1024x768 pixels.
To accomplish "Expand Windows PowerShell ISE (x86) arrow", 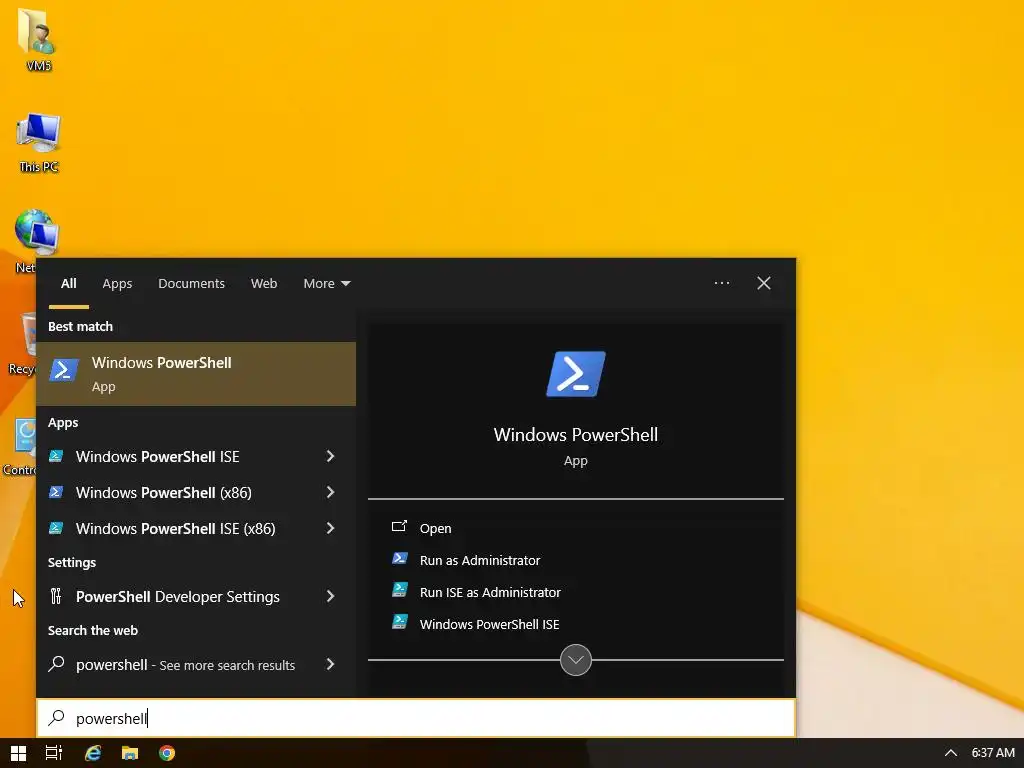I will [x=330, y=528].
